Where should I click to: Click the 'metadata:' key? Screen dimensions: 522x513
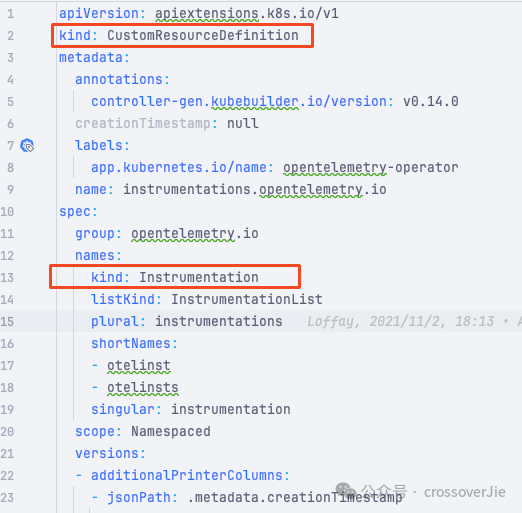pos(94,57)
